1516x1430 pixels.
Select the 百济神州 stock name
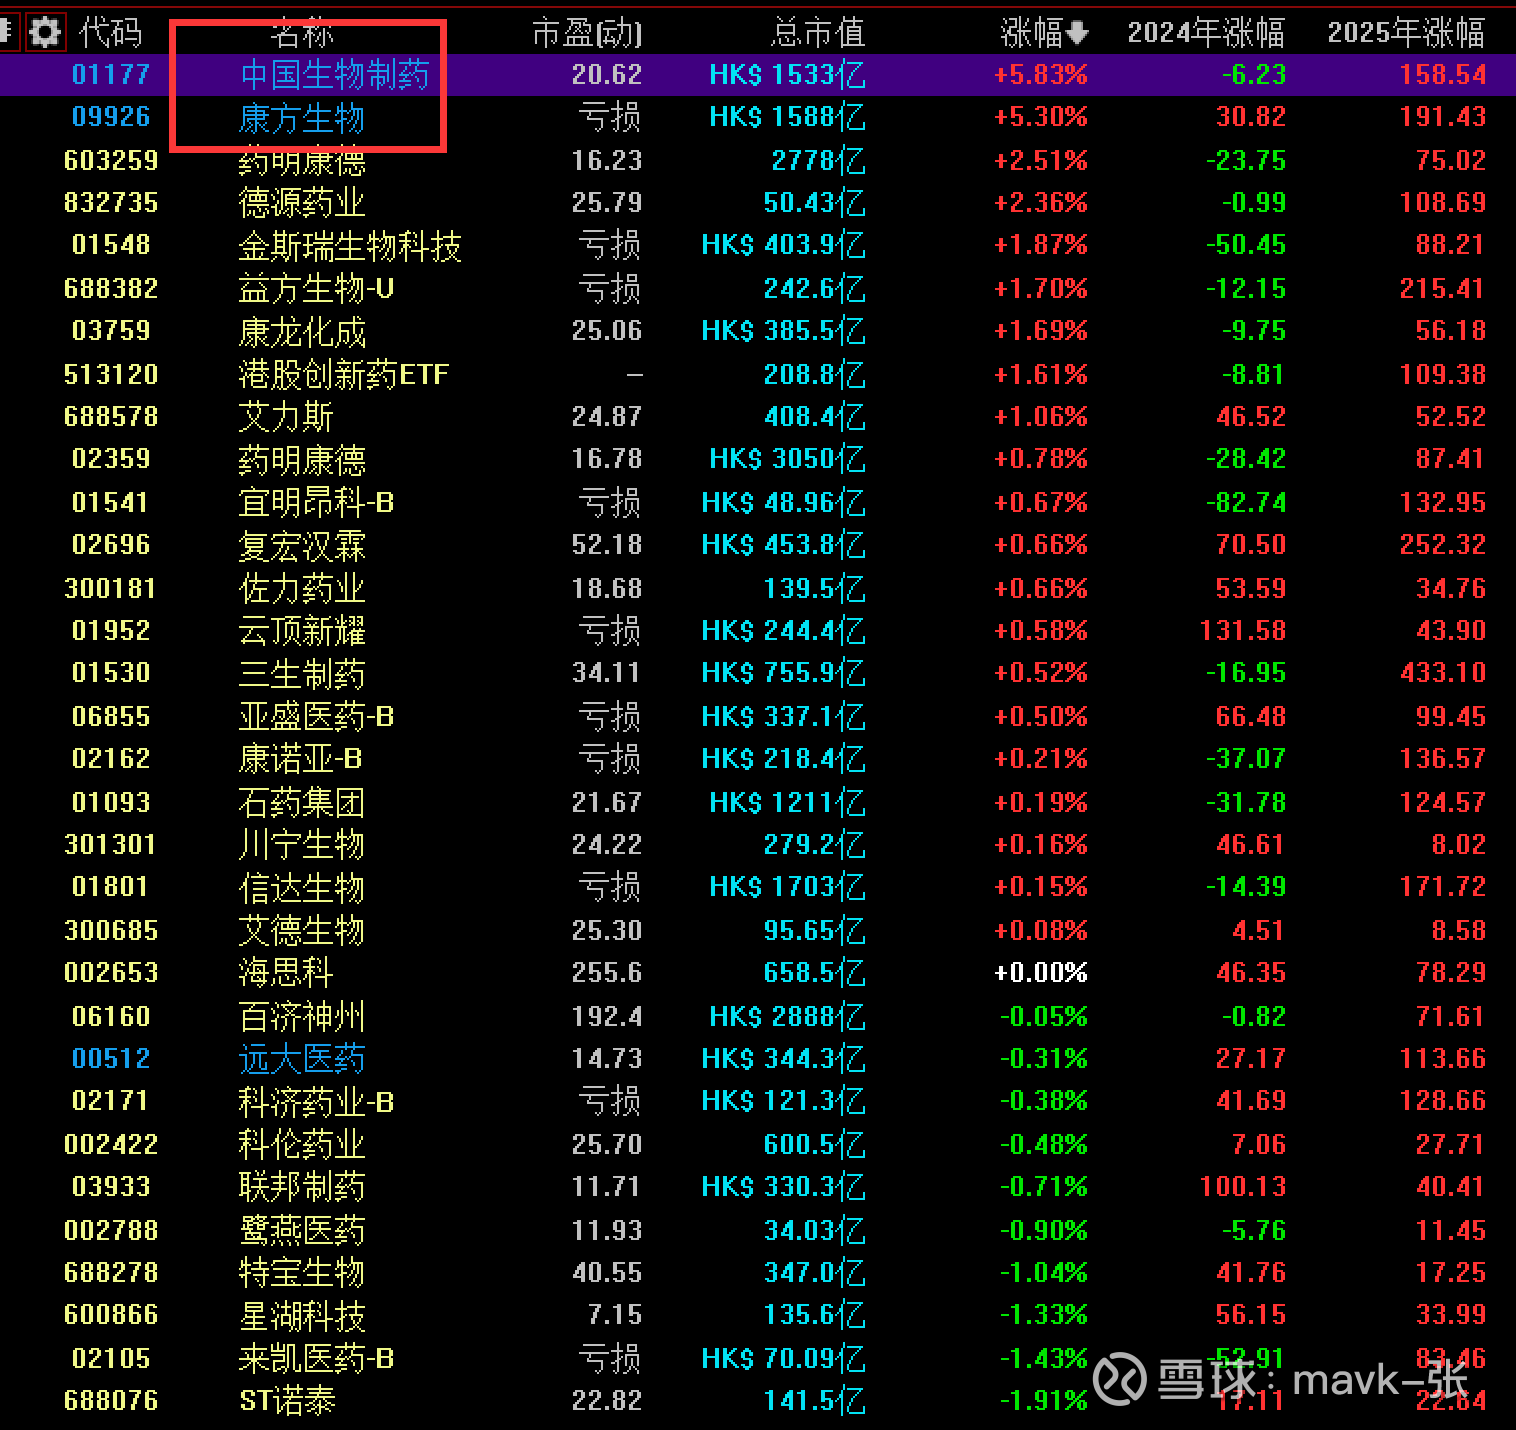[x=302, y=1017]
